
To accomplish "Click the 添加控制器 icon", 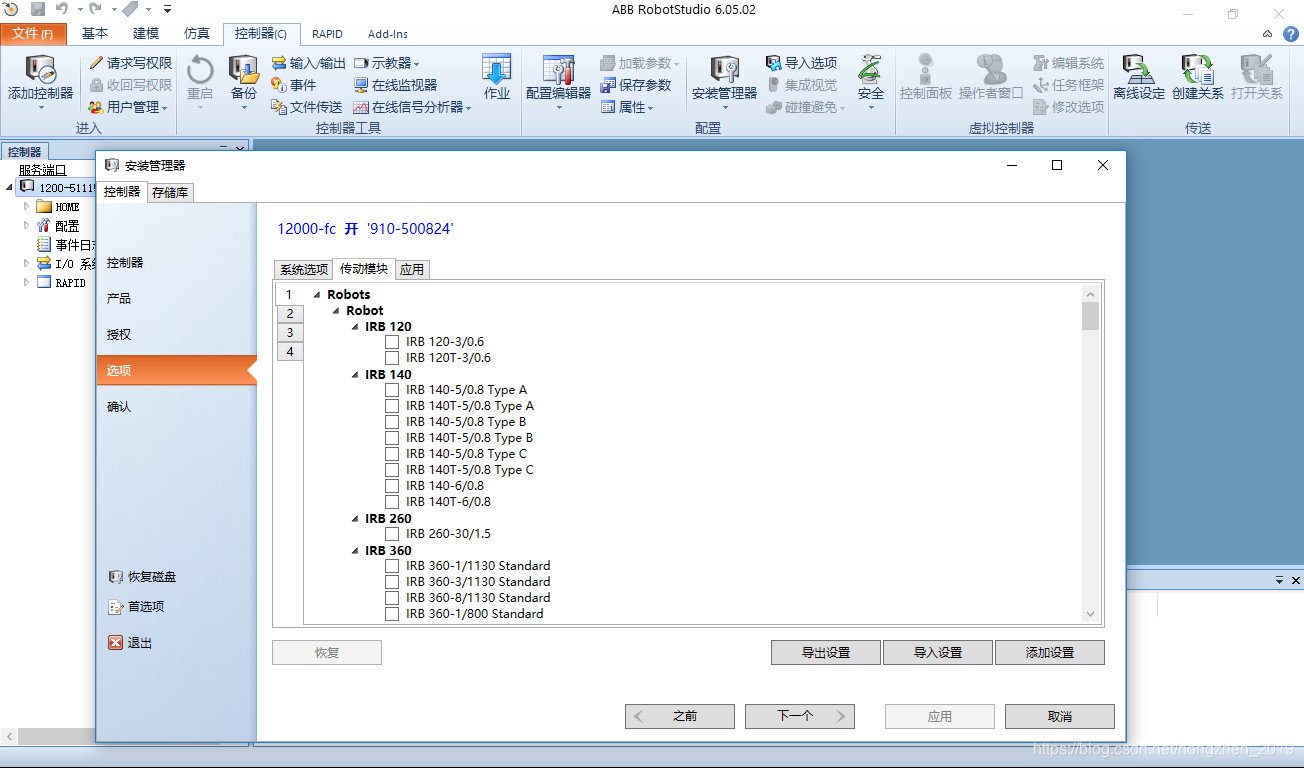I will (x=40, y=70).
